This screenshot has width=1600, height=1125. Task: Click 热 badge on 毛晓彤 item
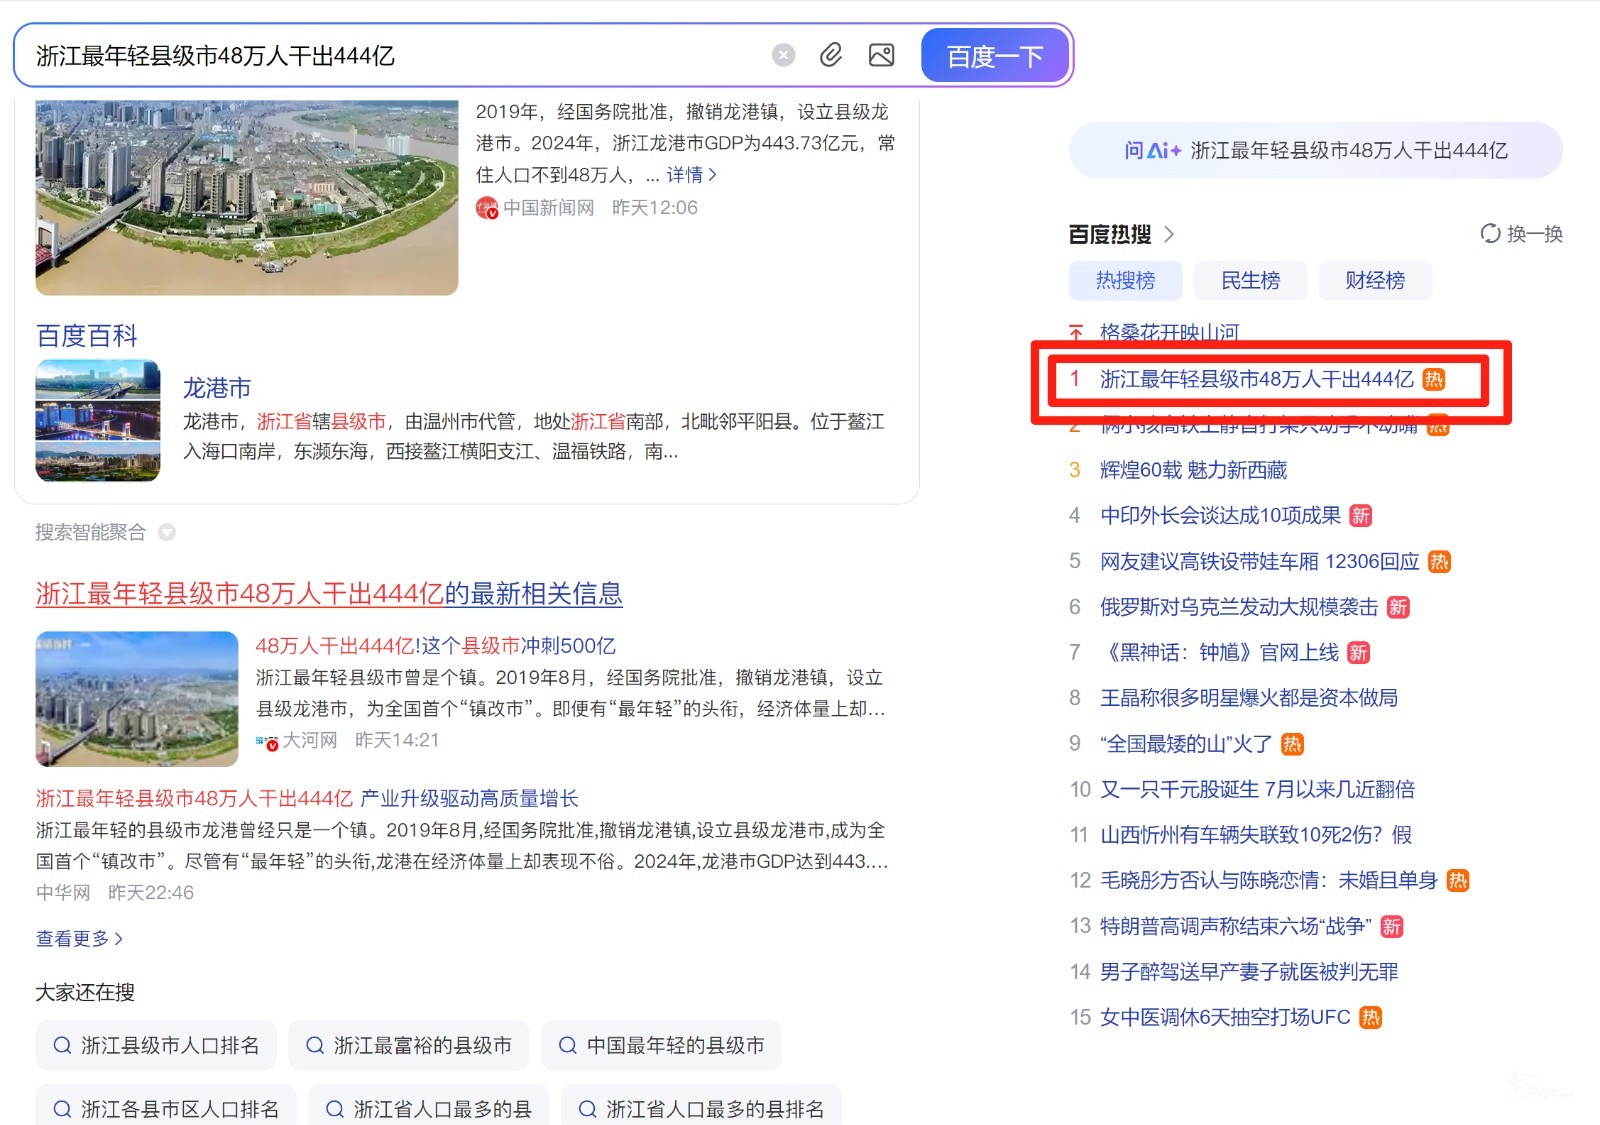tap(1458, 881)
